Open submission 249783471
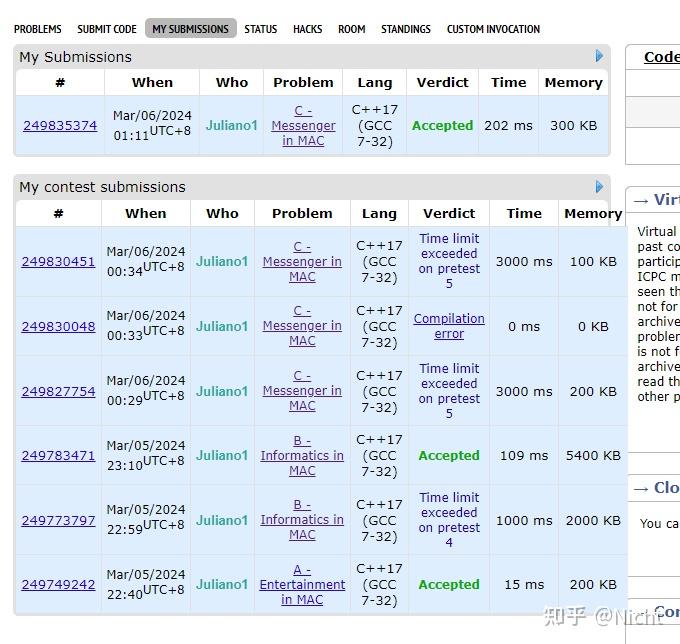 click(58, 456)
